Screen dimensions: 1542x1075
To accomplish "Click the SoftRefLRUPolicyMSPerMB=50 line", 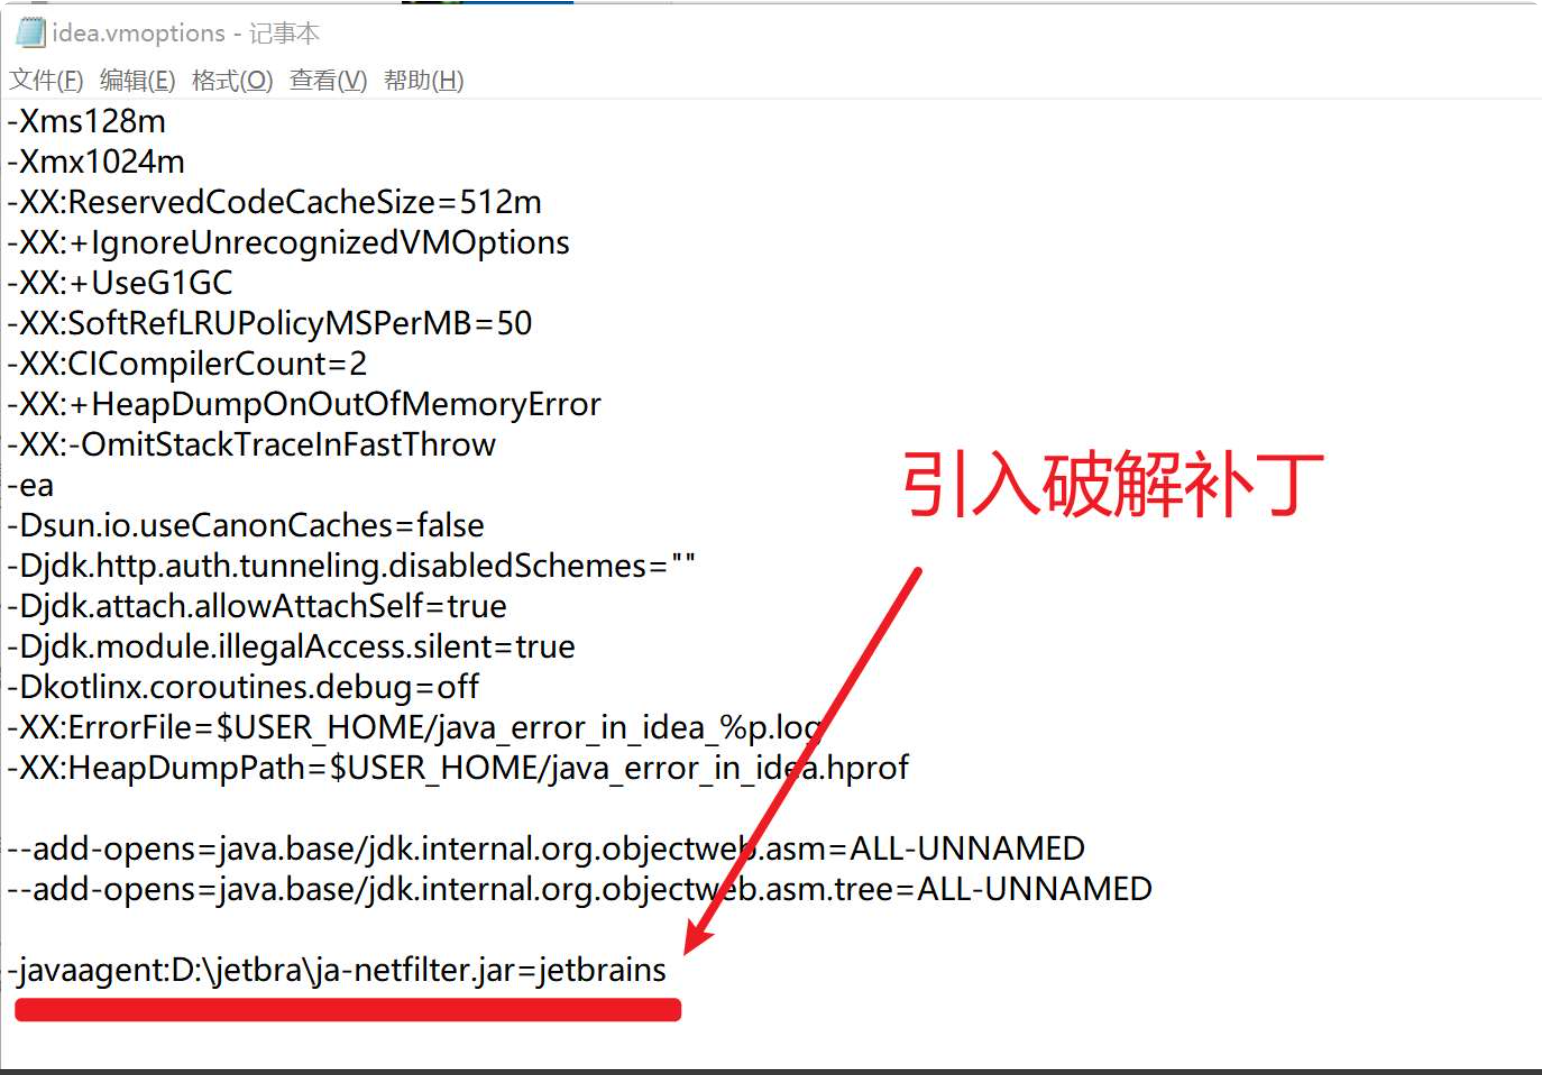I will [x=270, y=323].
